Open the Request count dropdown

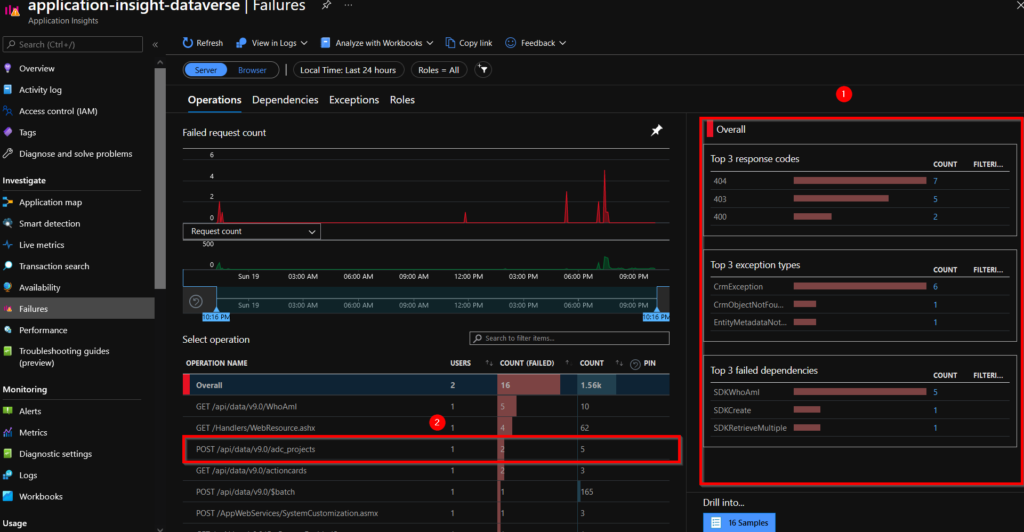[x=251, y=231]
